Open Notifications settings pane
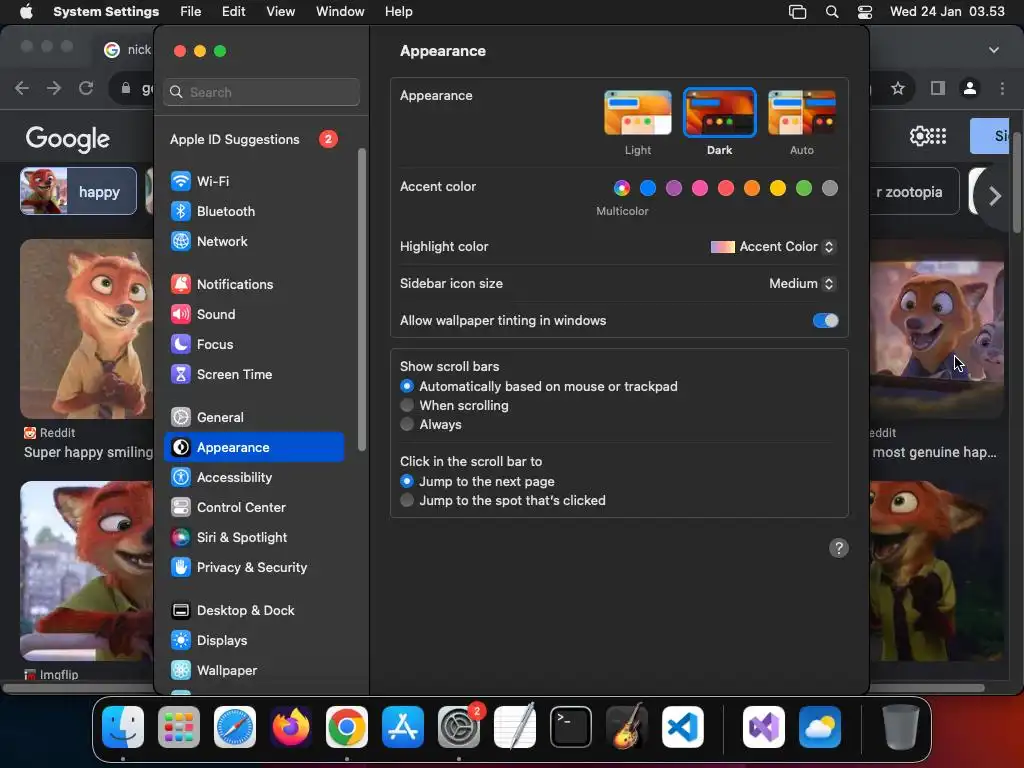This screenshot has width=1024, height=768. click(x=254, y=284)
